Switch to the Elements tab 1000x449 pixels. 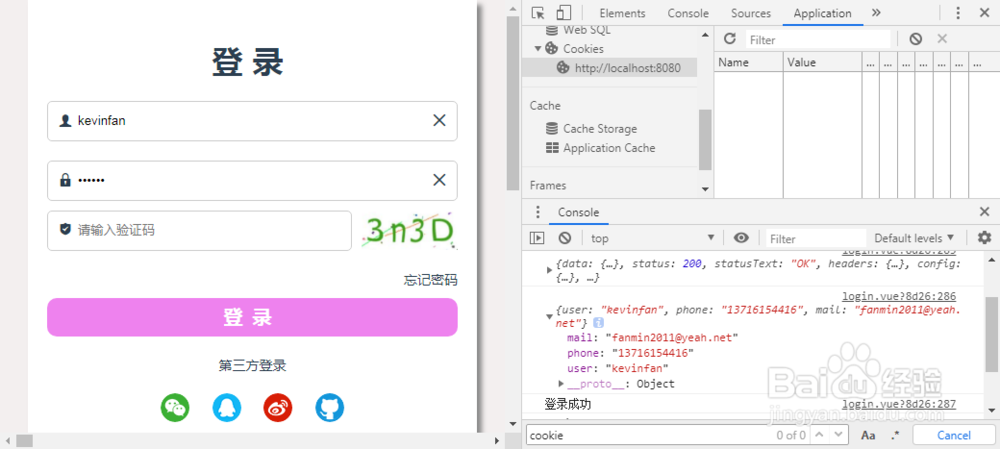[x=622, y=13]
